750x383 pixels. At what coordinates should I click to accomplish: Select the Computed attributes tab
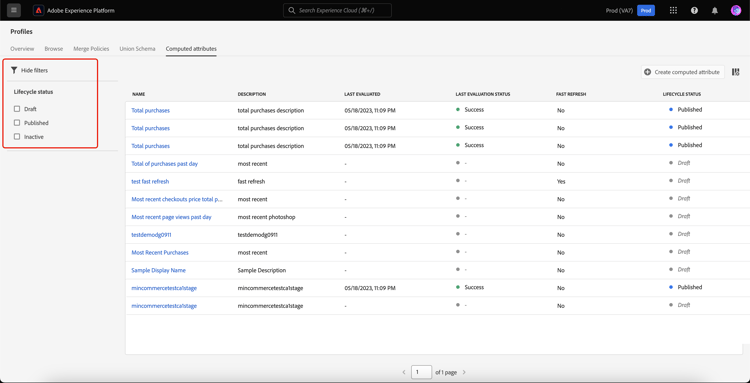pos(191,49)
